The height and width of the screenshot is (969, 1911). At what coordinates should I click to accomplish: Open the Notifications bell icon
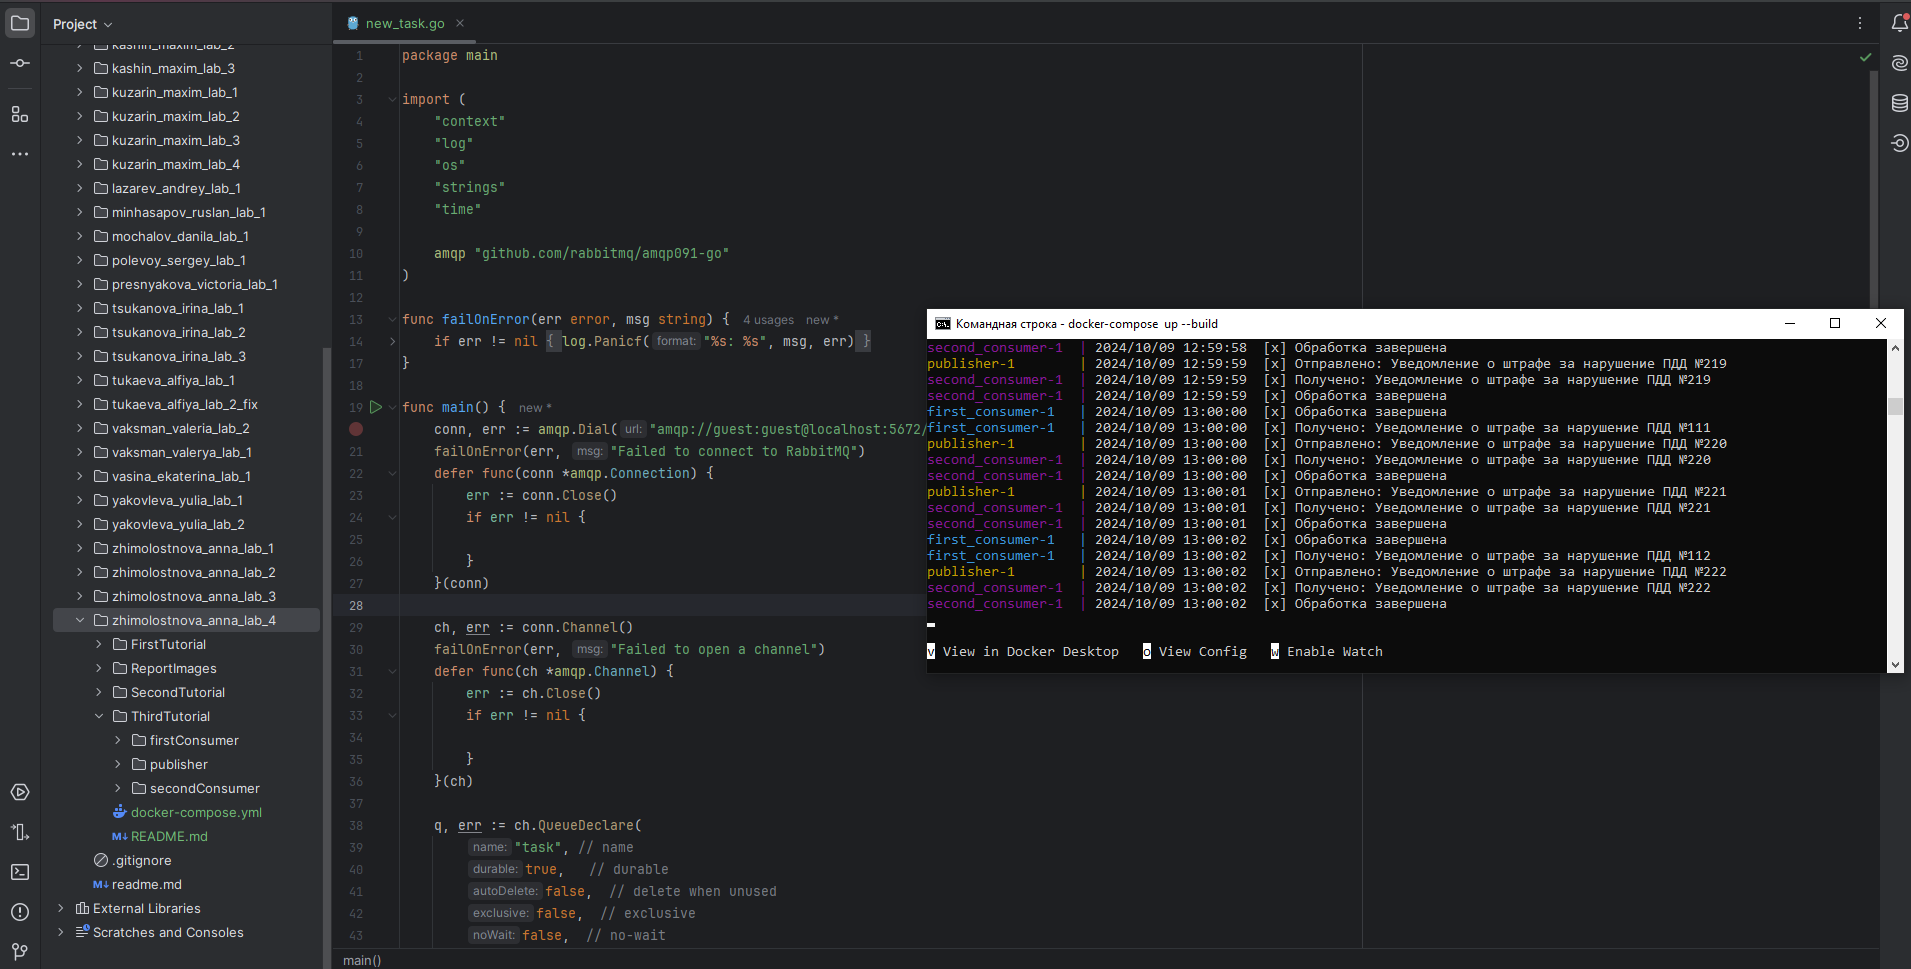(1899, 23)
